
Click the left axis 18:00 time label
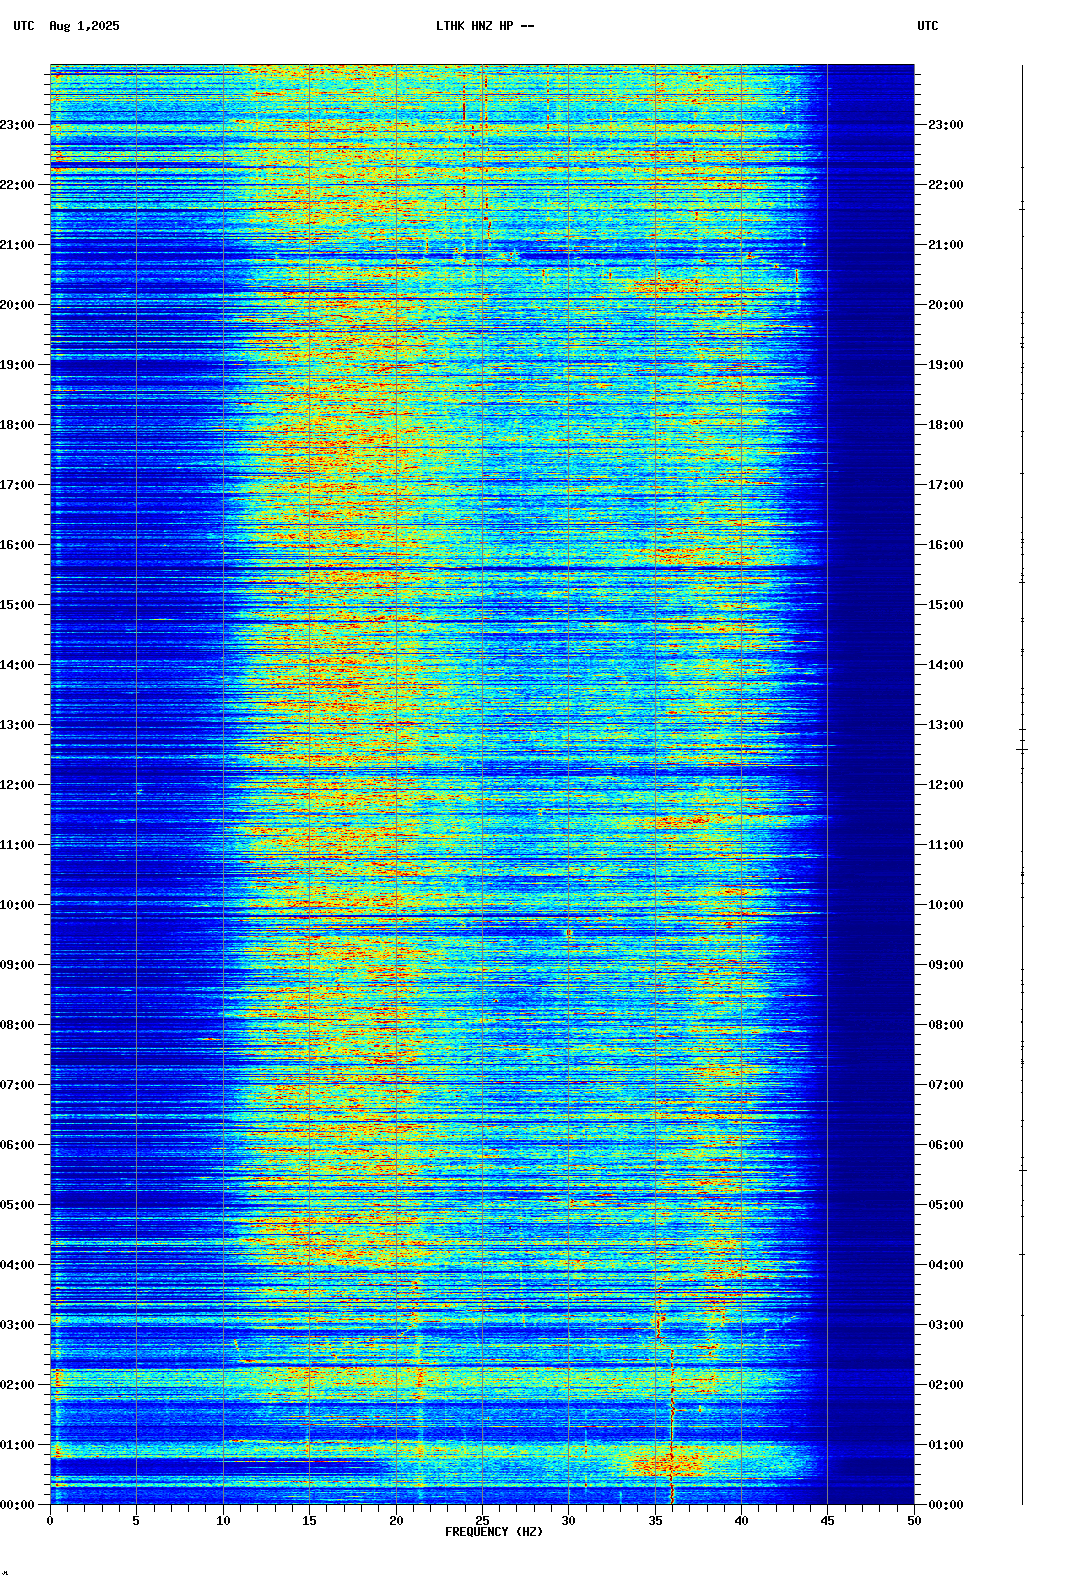17,425
